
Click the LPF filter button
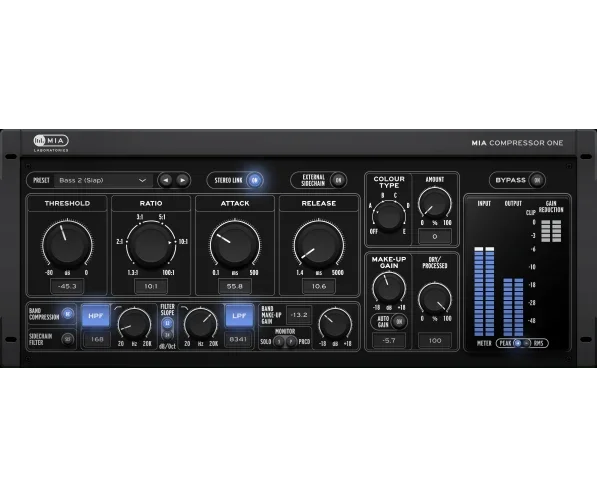coord(239,316)
